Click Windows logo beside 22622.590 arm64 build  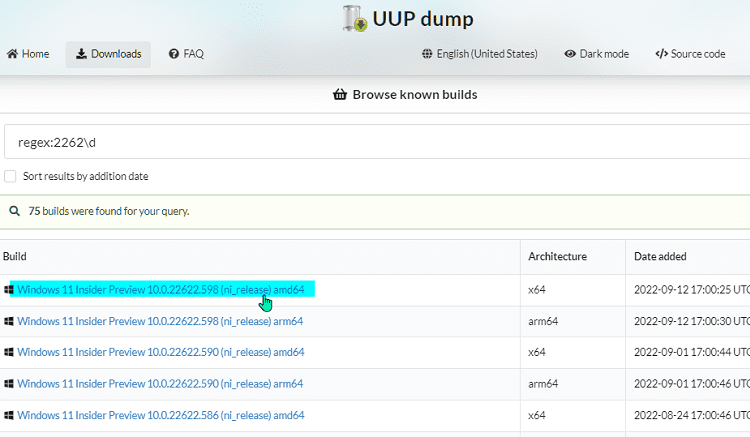point(9,384)
